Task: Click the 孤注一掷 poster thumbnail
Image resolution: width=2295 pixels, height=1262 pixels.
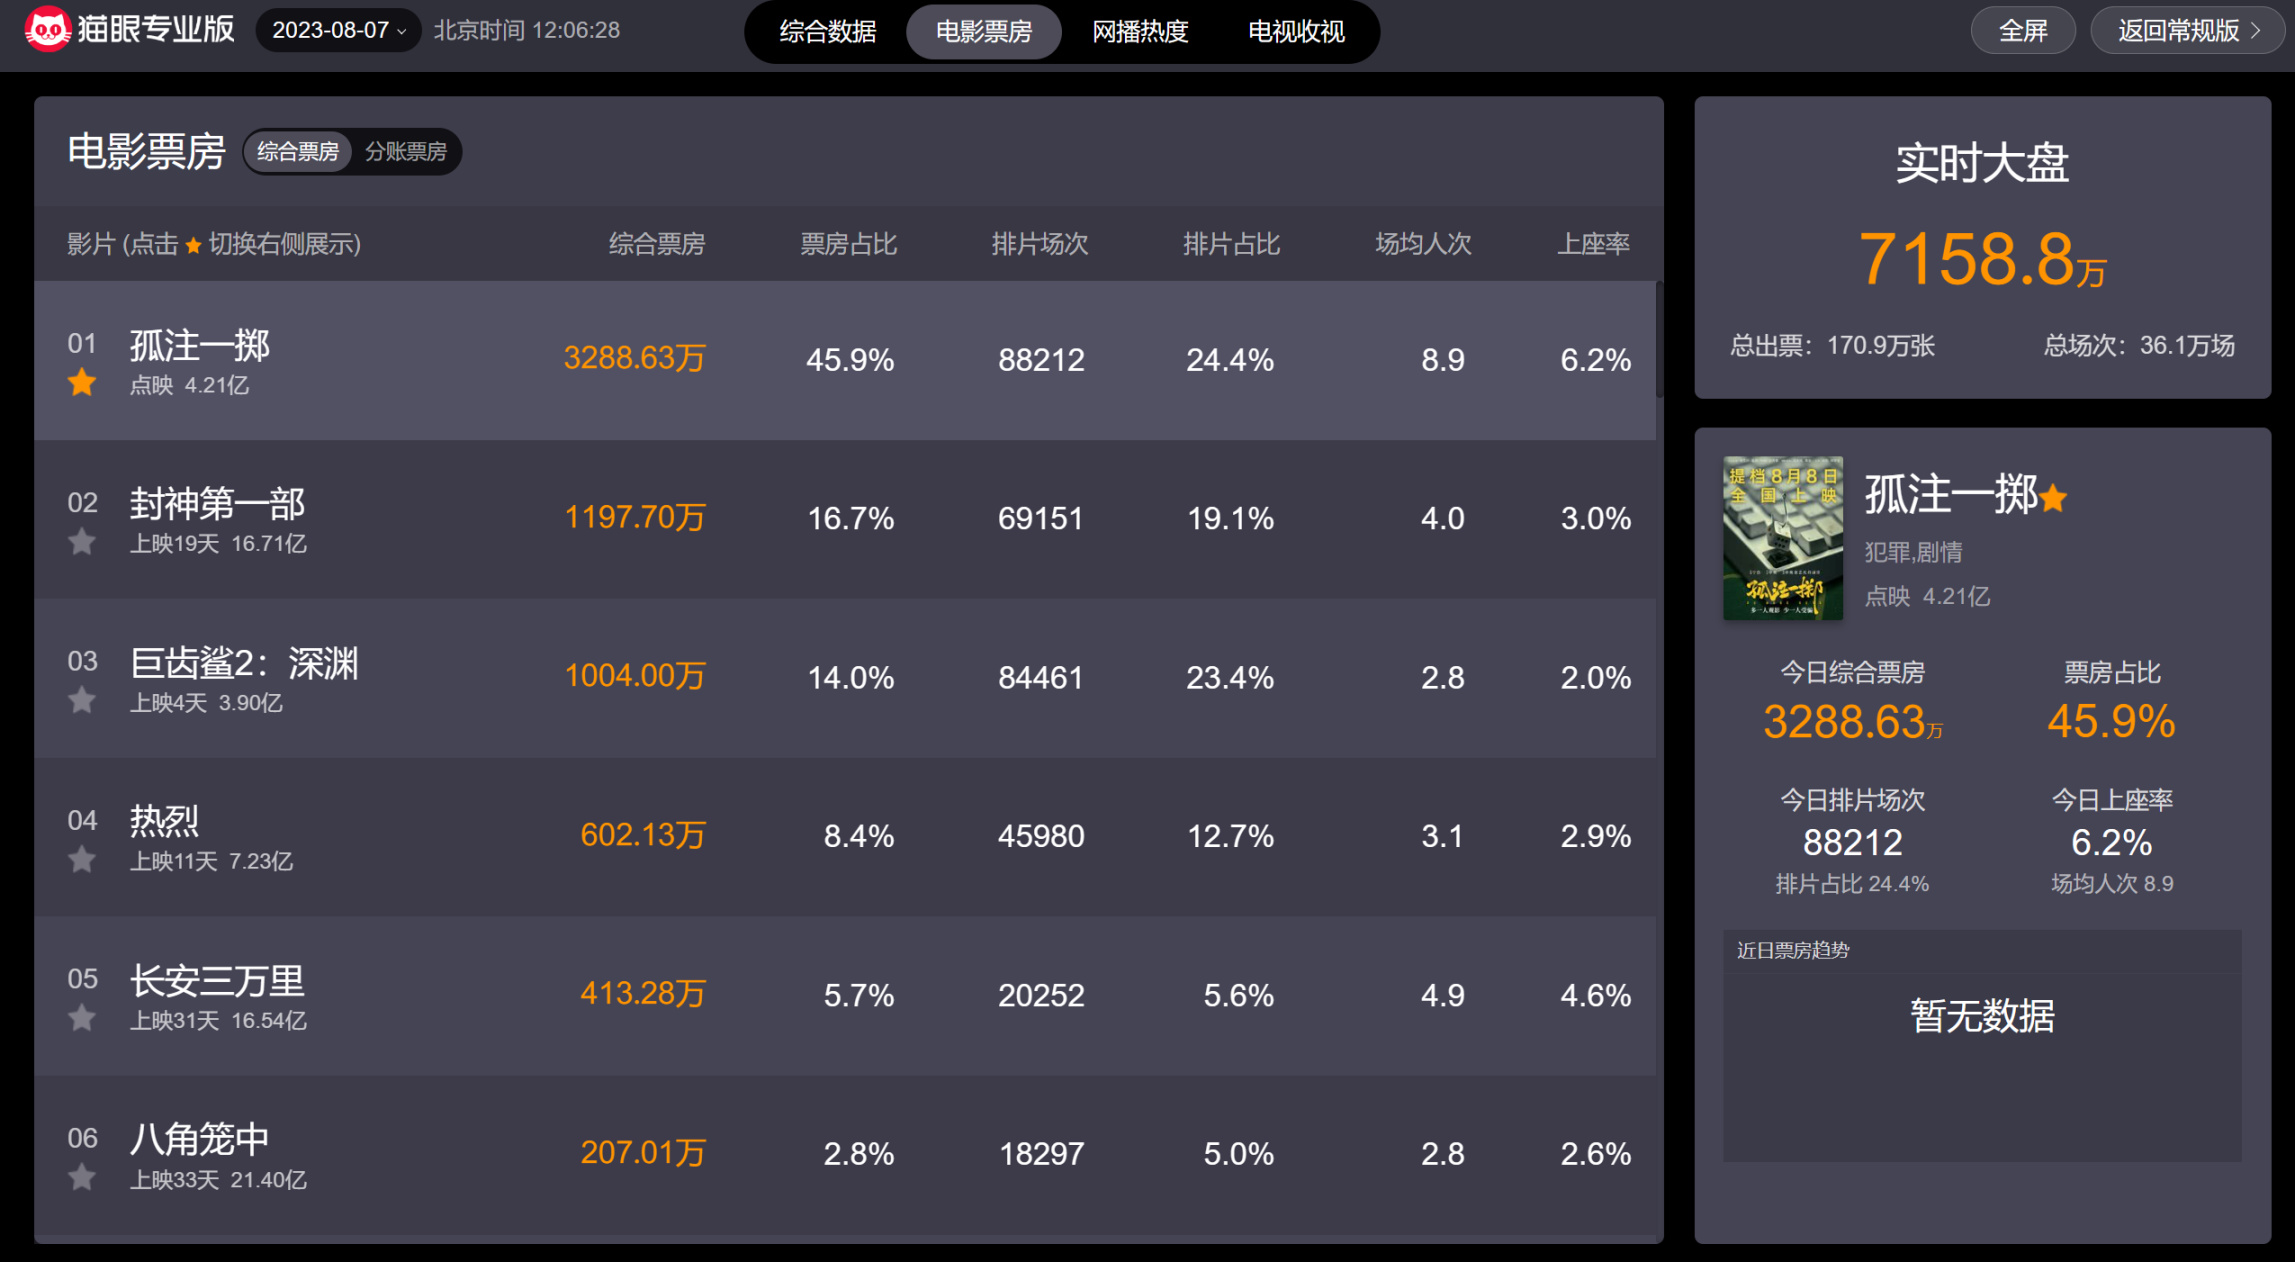Action: point(1783,538)
